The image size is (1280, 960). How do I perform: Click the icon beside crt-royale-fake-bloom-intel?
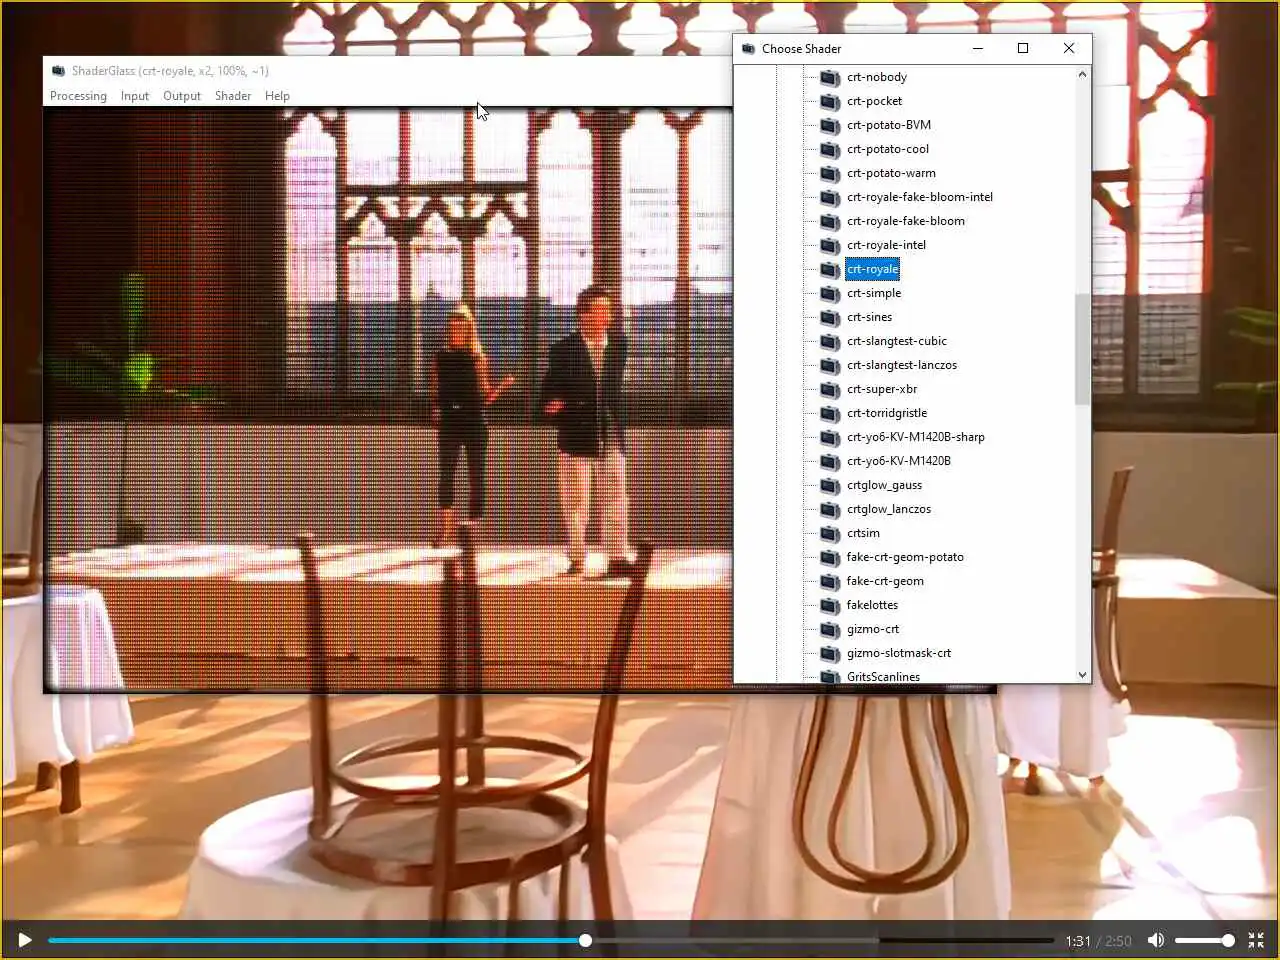coord(830,197)
